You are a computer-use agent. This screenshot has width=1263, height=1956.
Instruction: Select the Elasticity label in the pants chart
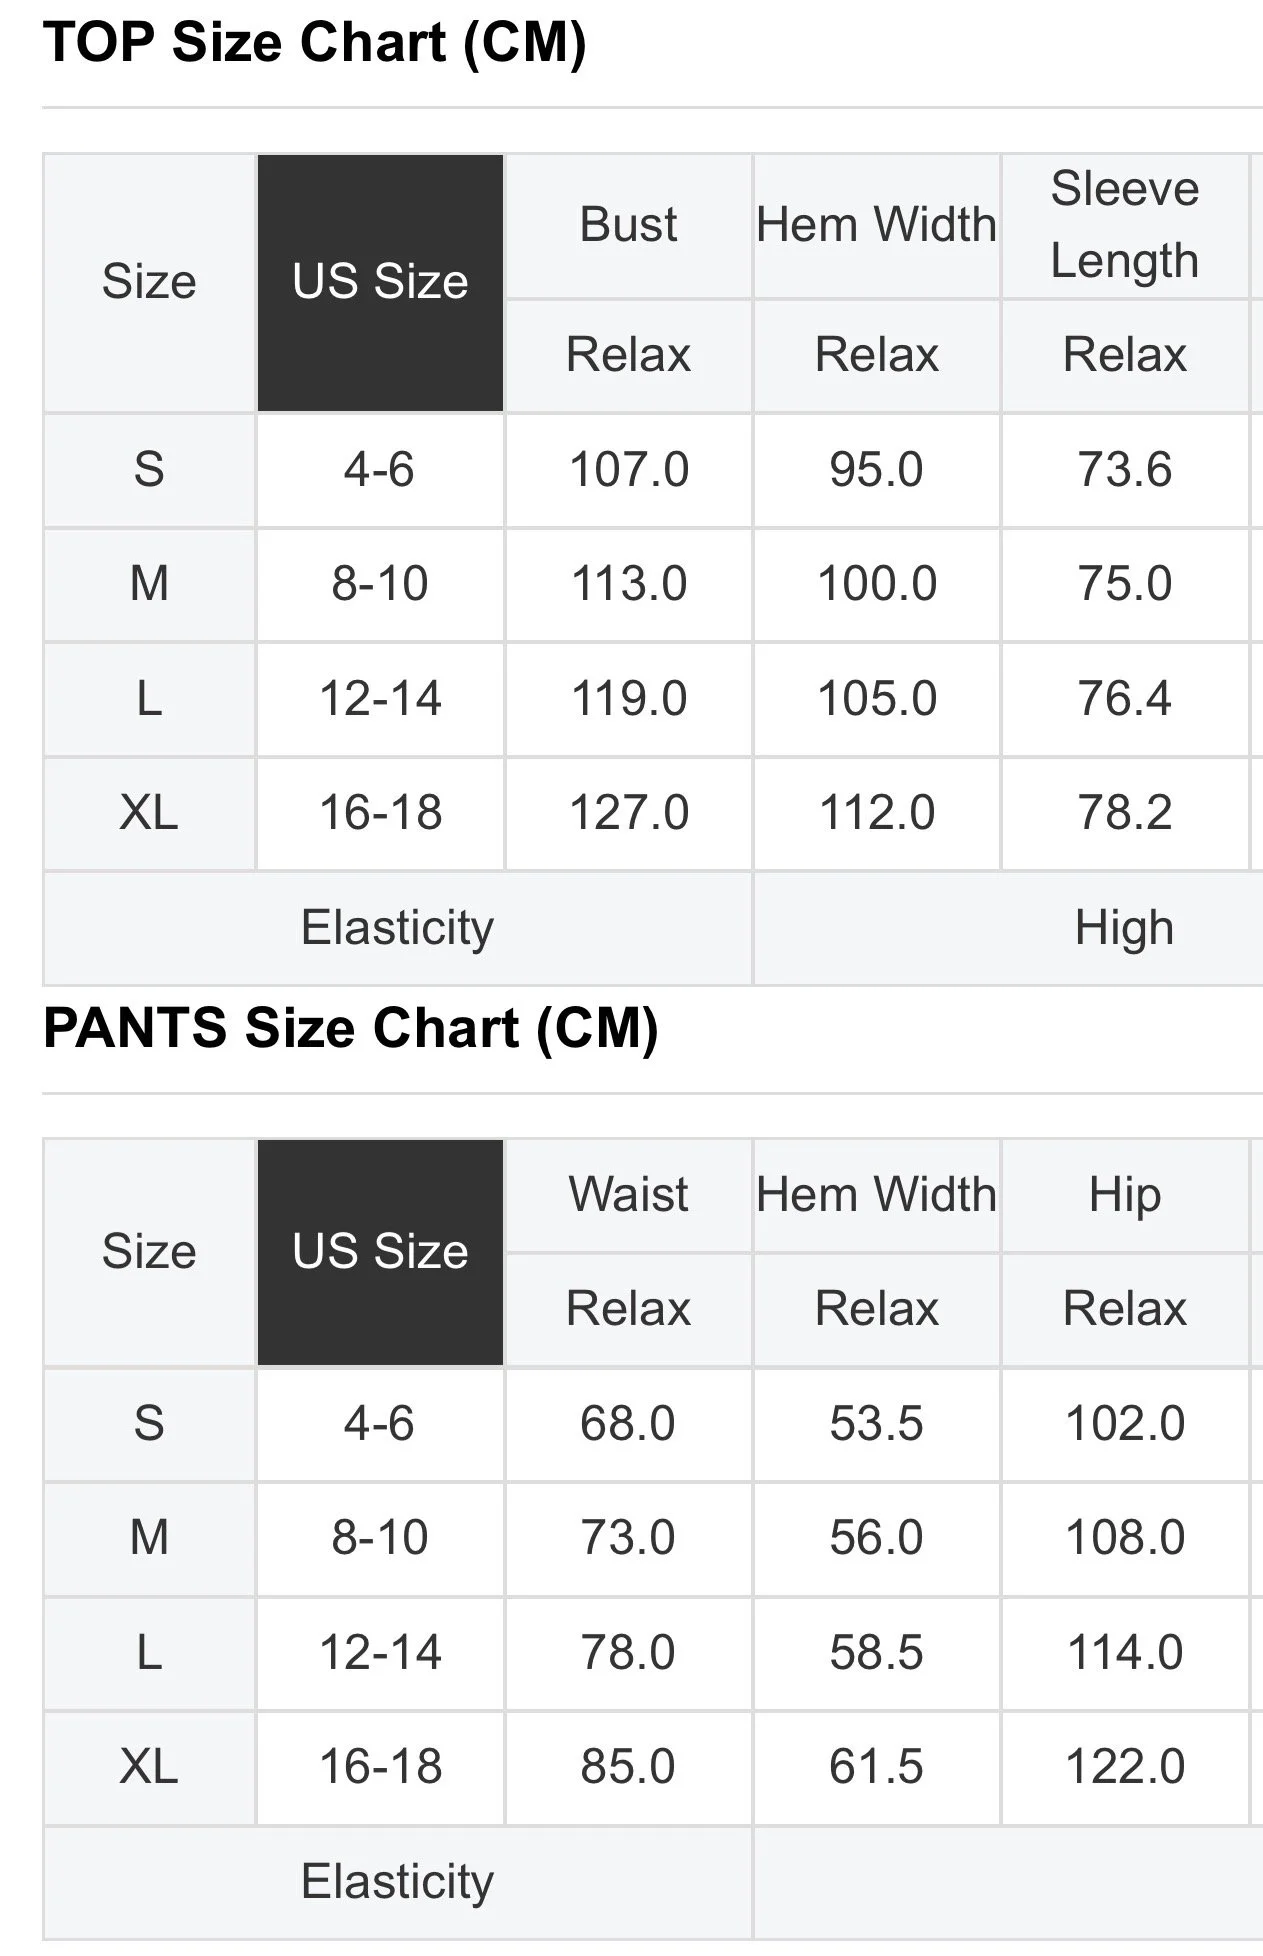click(397, 1882)
